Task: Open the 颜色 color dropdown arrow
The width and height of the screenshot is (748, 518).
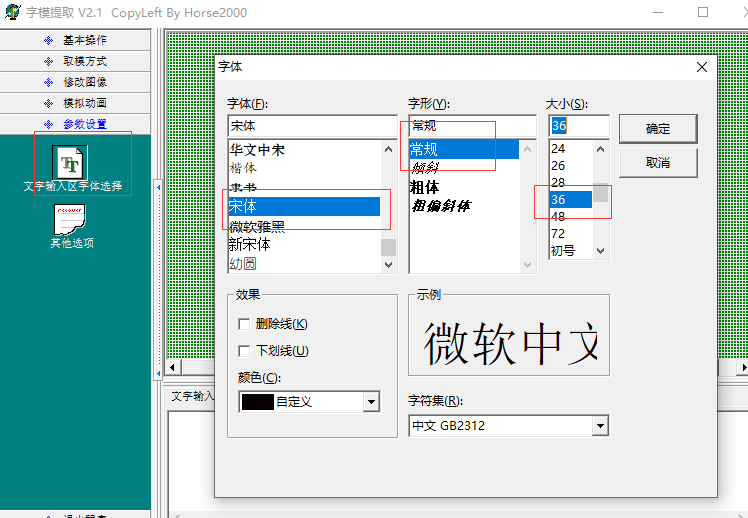Action: pyautogui.click(x=371, y=402)
